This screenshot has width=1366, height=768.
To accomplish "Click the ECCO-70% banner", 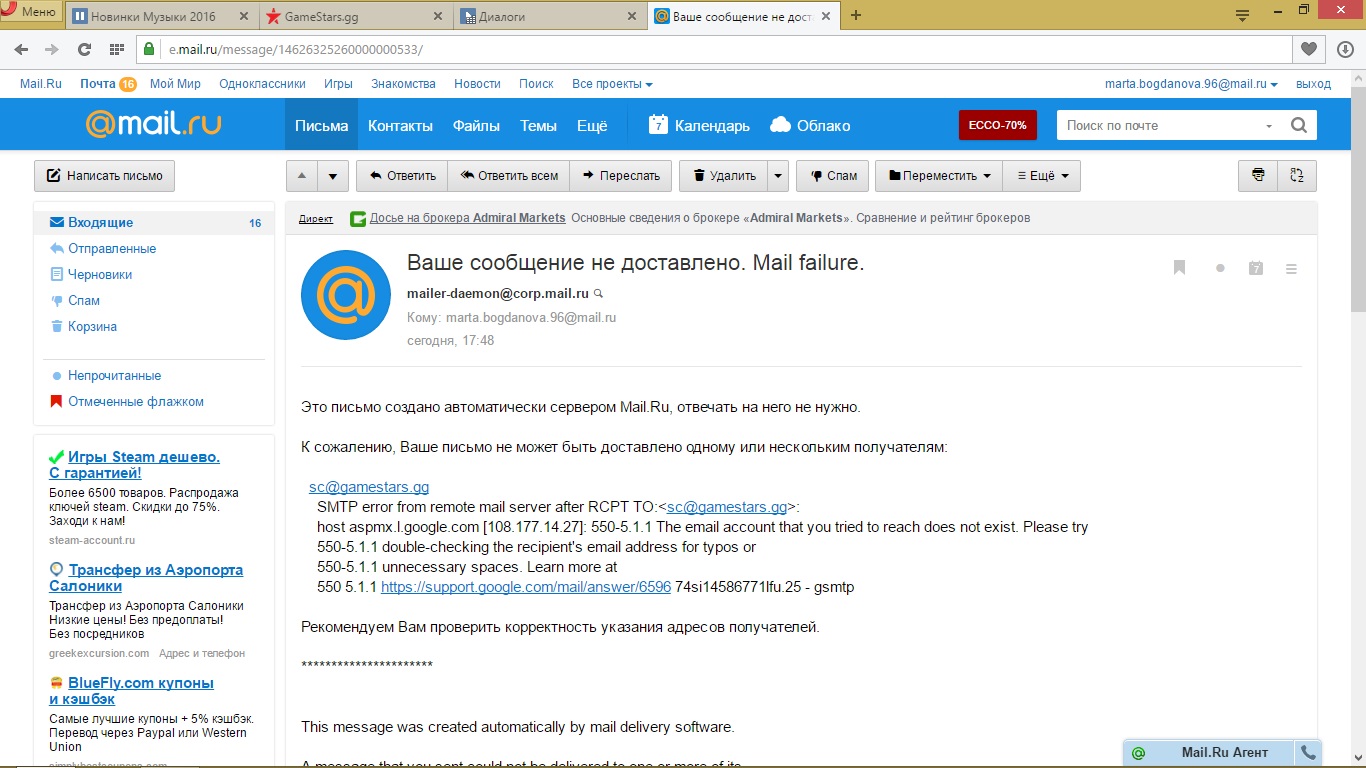I will point(997,125).
